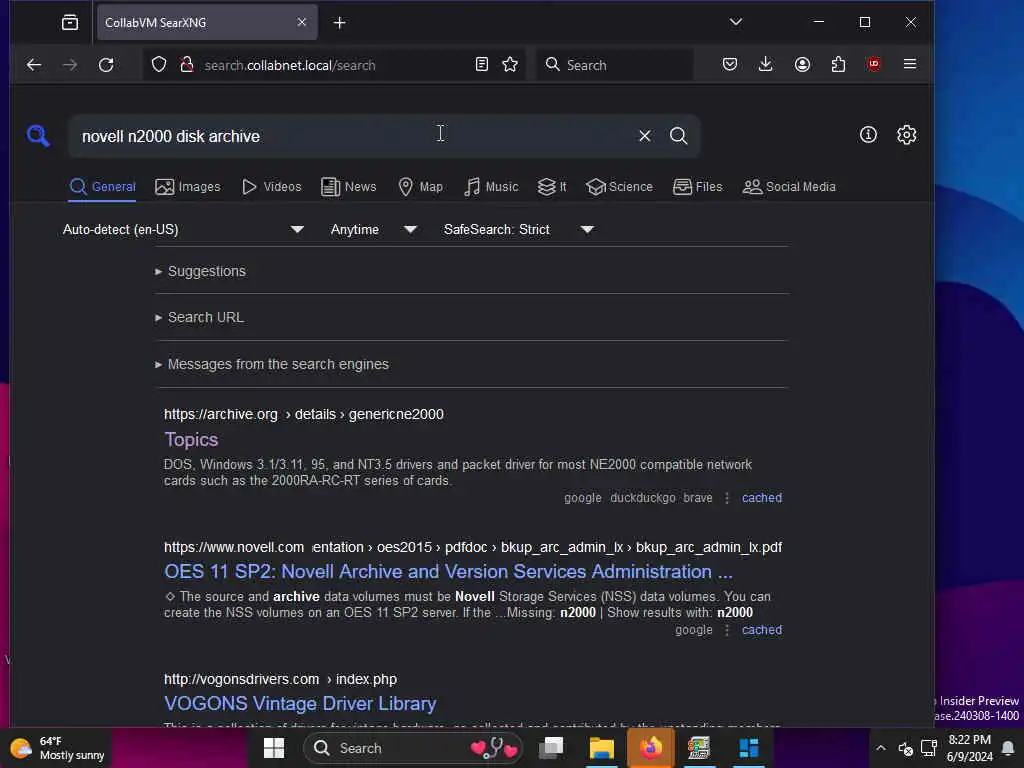
Task: Select the General category tab
Action: [x=103, y=187]
